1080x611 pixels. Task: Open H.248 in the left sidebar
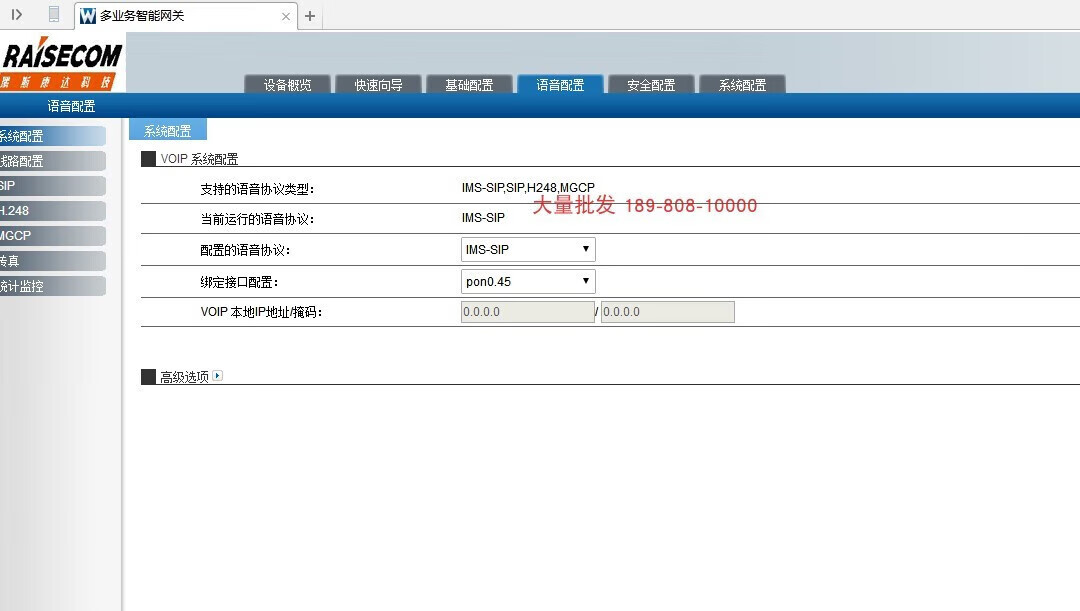click(x=50, y=211)
